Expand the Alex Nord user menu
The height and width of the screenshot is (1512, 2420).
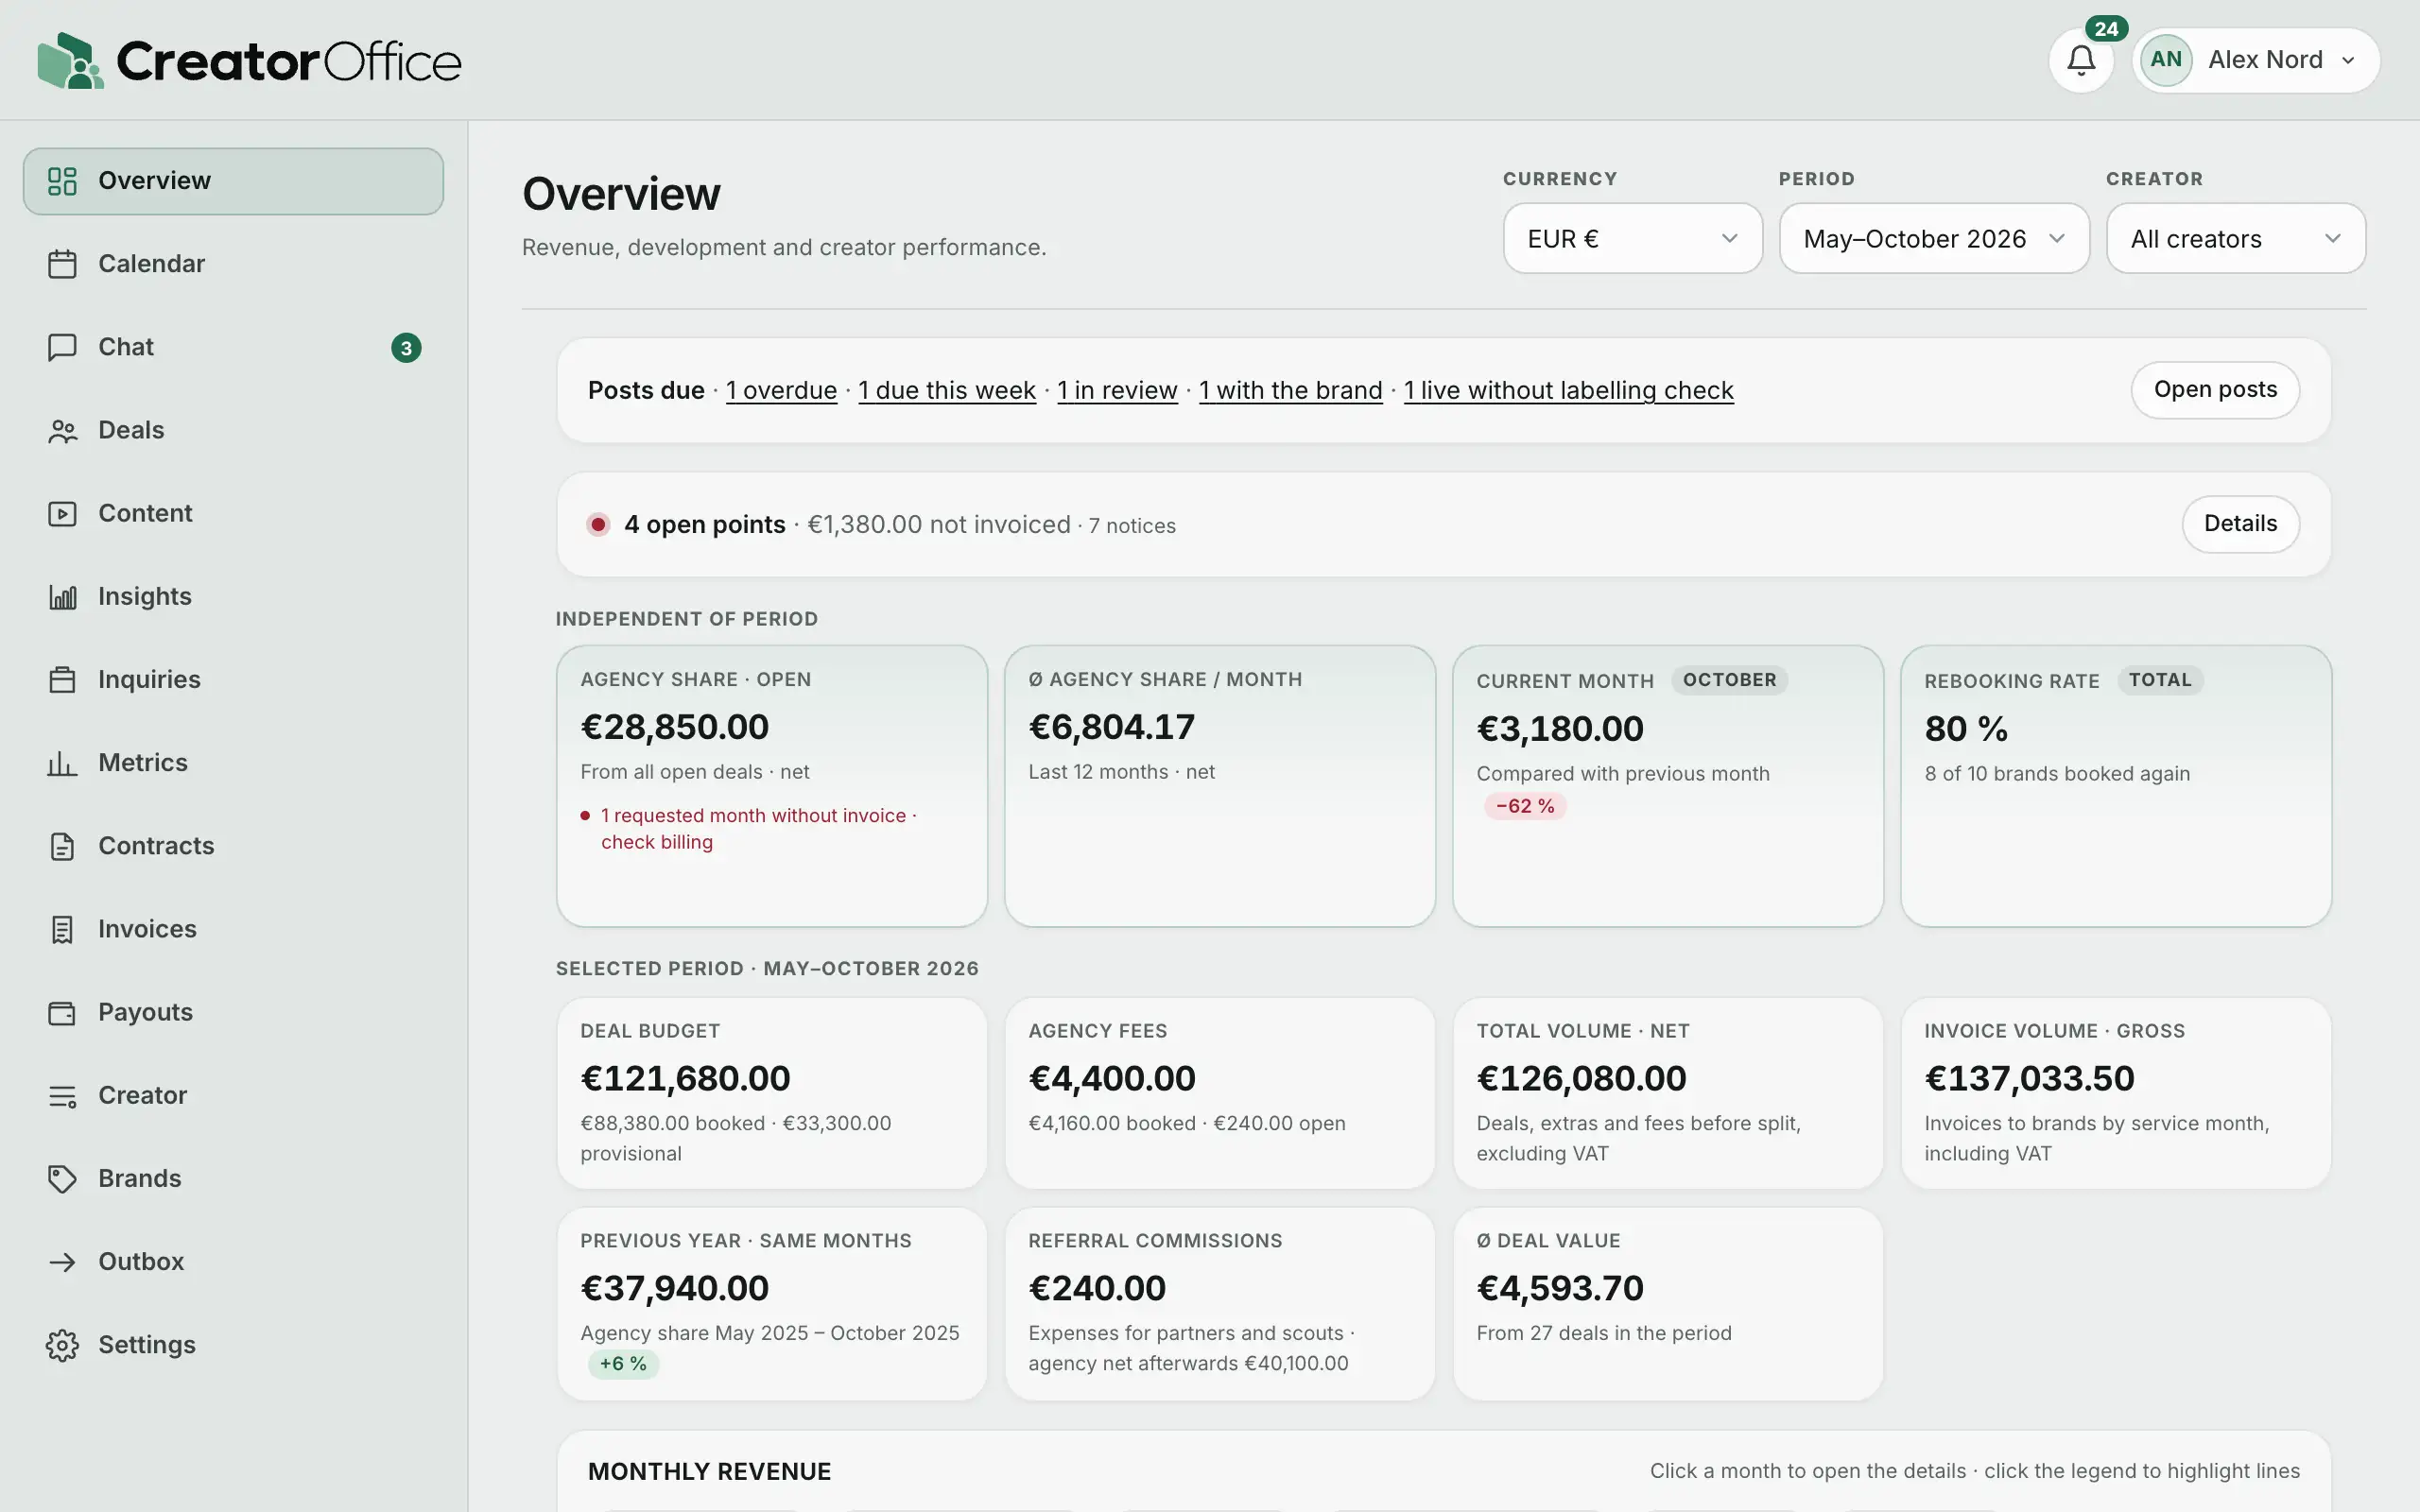(x=2256, y=60)
